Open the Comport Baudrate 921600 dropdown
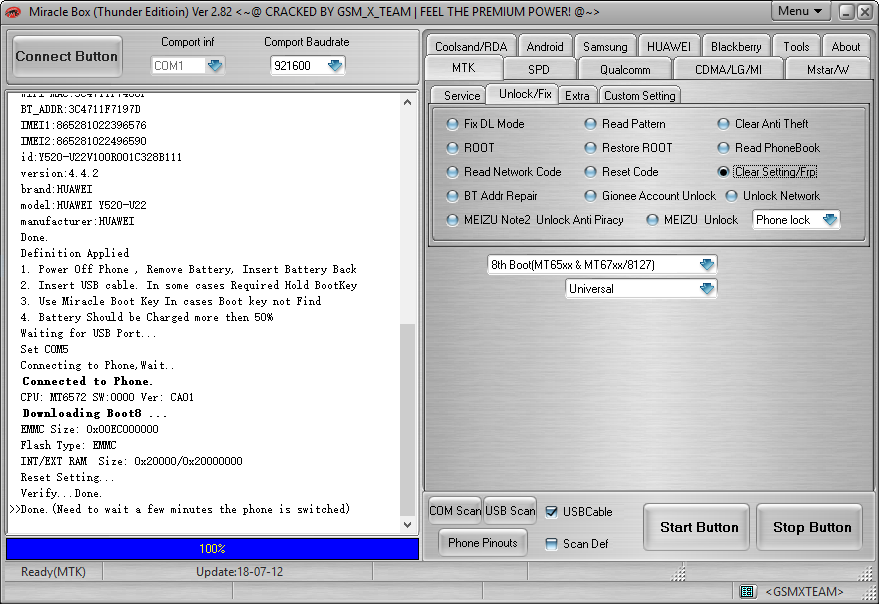 click(x=335, y=66)
